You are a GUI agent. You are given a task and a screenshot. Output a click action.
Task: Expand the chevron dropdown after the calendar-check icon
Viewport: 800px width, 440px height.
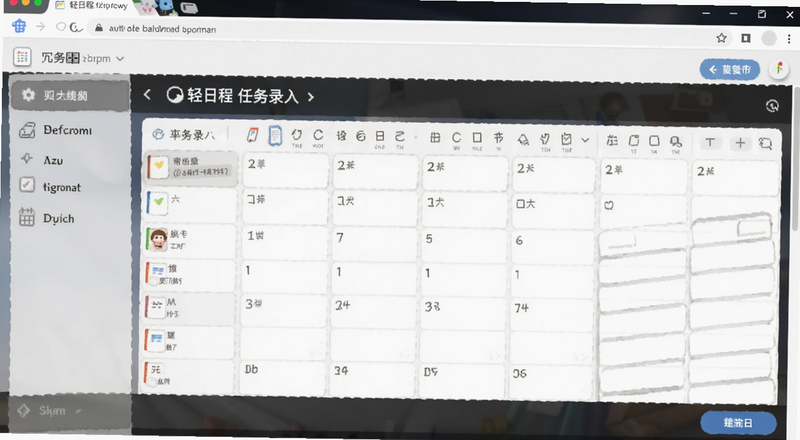(x=585, y=140)
